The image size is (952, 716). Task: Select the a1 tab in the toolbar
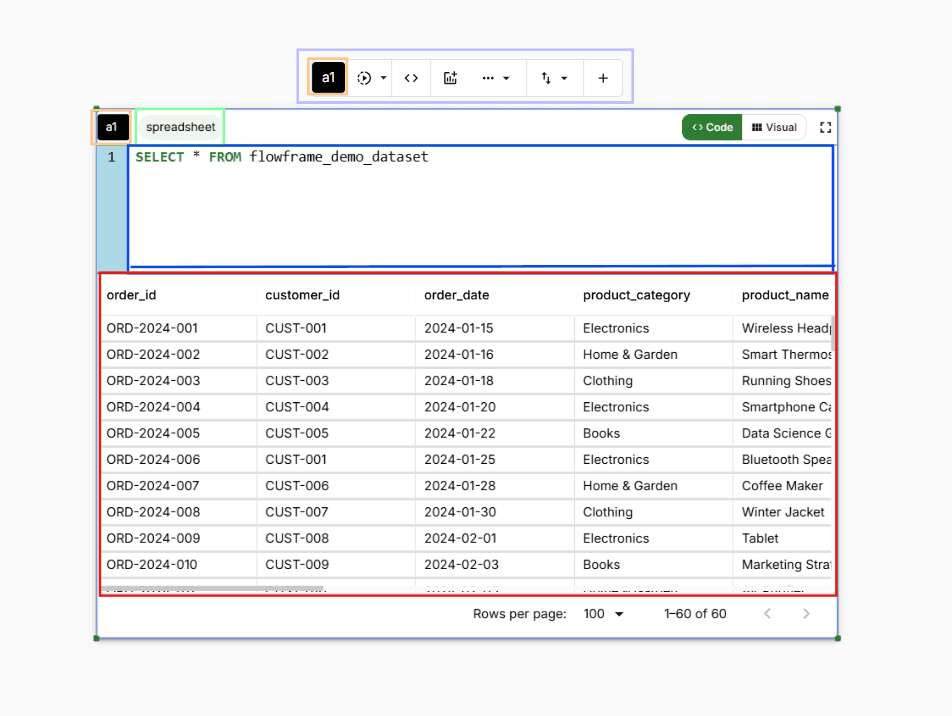[x=328, y=77]
